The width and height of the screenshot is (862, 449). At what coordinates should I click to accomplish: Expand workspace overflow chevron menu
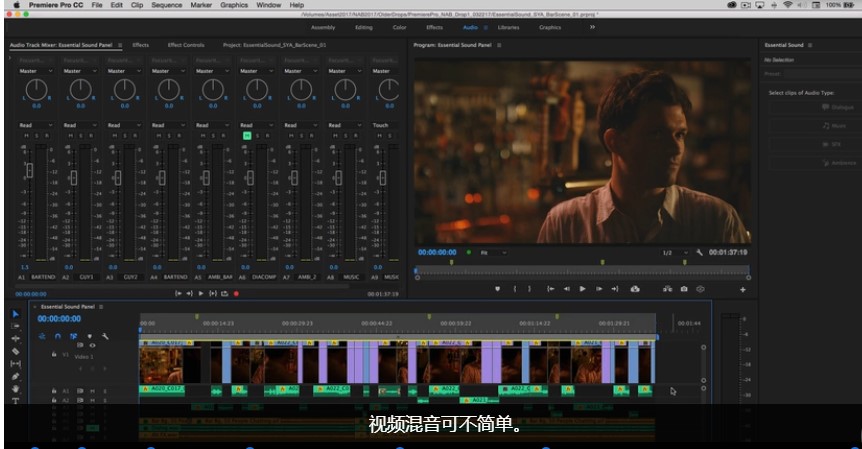592,27
